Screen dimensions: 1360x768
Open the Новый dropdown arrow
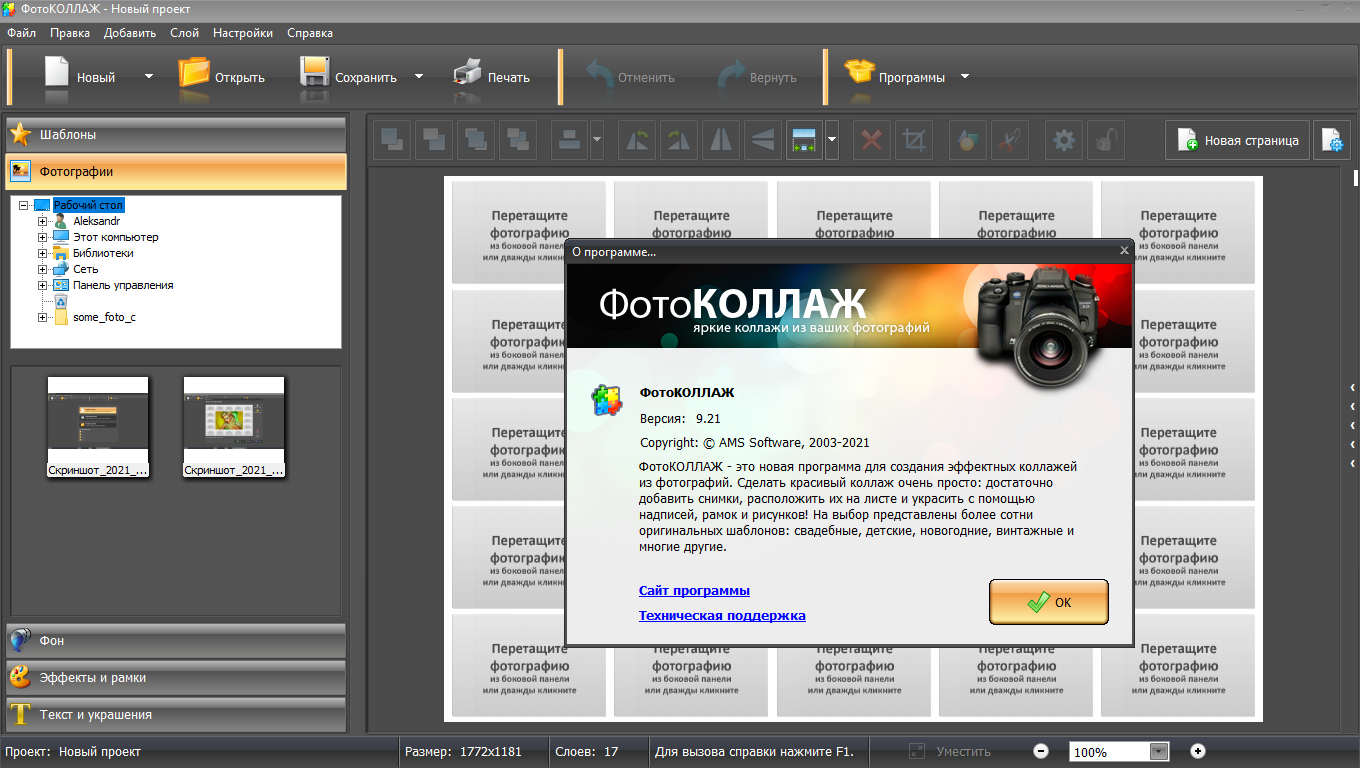pos(149,76)
